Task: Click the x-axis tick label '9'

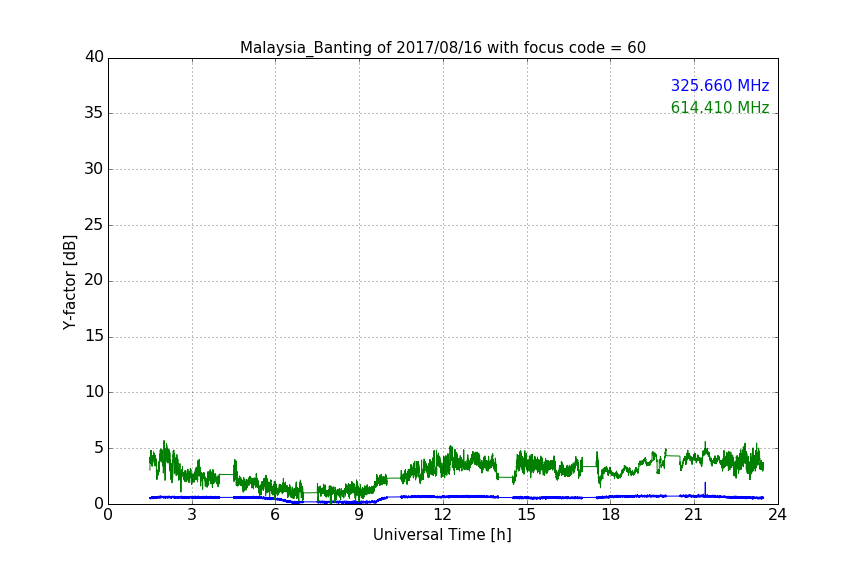Action: pyautogui.click(x=359, y=515)
